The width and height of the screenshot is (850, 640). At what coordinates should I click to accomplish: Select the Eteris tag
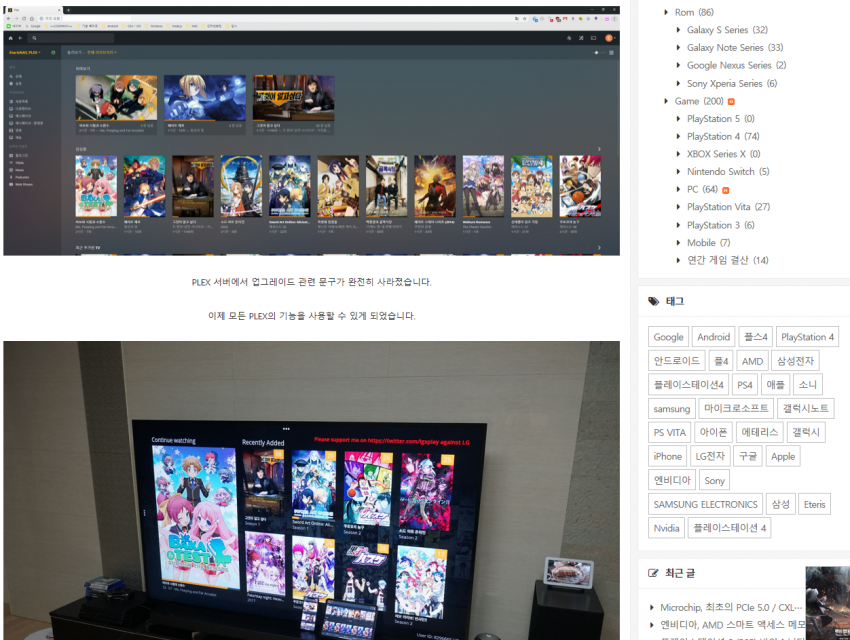point(814,505)
